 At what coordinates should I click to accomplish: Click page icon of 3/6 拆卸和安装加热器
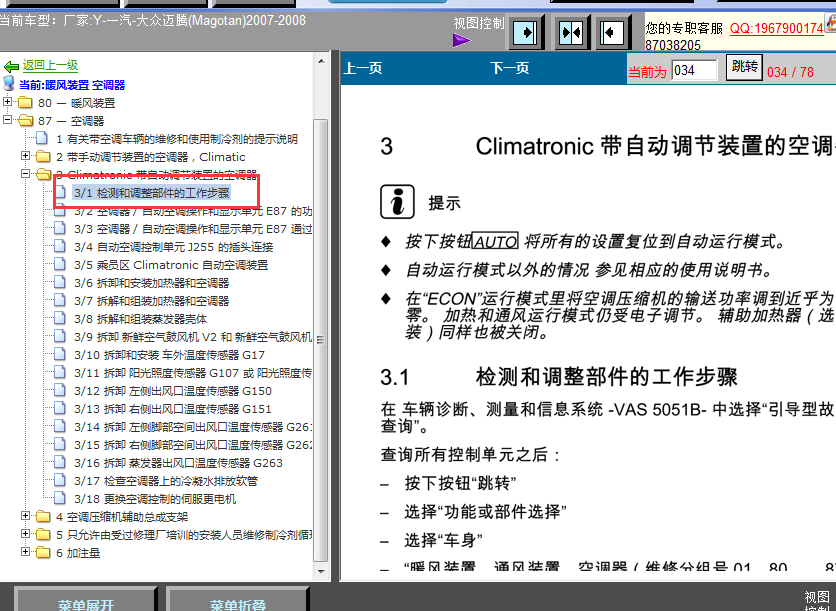pyautogui.click(x=60, y=282)
